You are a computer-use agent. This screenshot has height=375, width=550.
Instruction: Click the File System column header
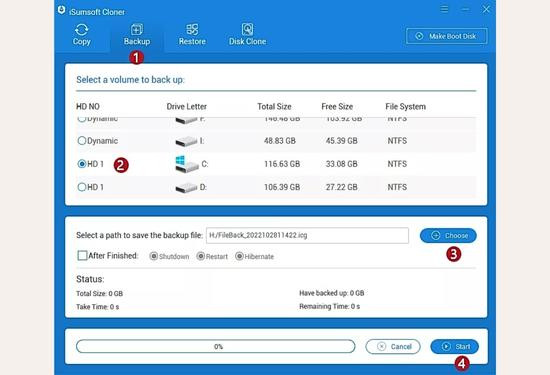coord(405,106)
